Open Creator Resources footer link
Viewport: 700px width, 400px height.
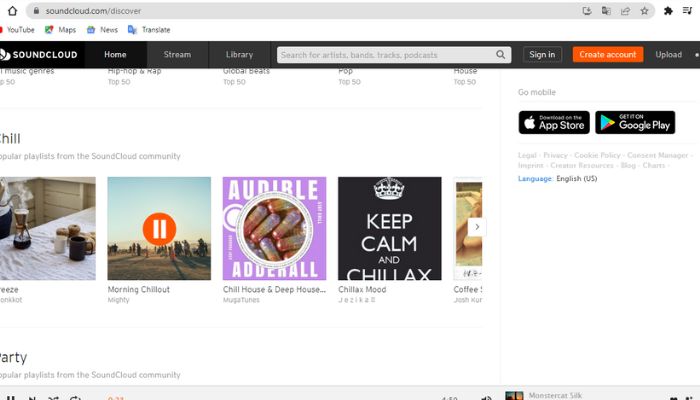pos(582,165)
